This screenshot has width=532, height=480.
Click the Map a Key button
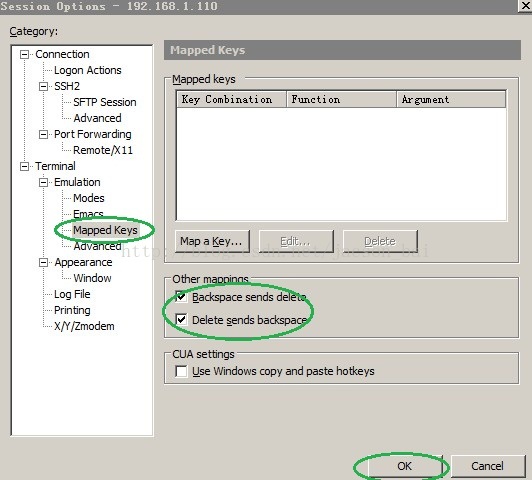212,242
